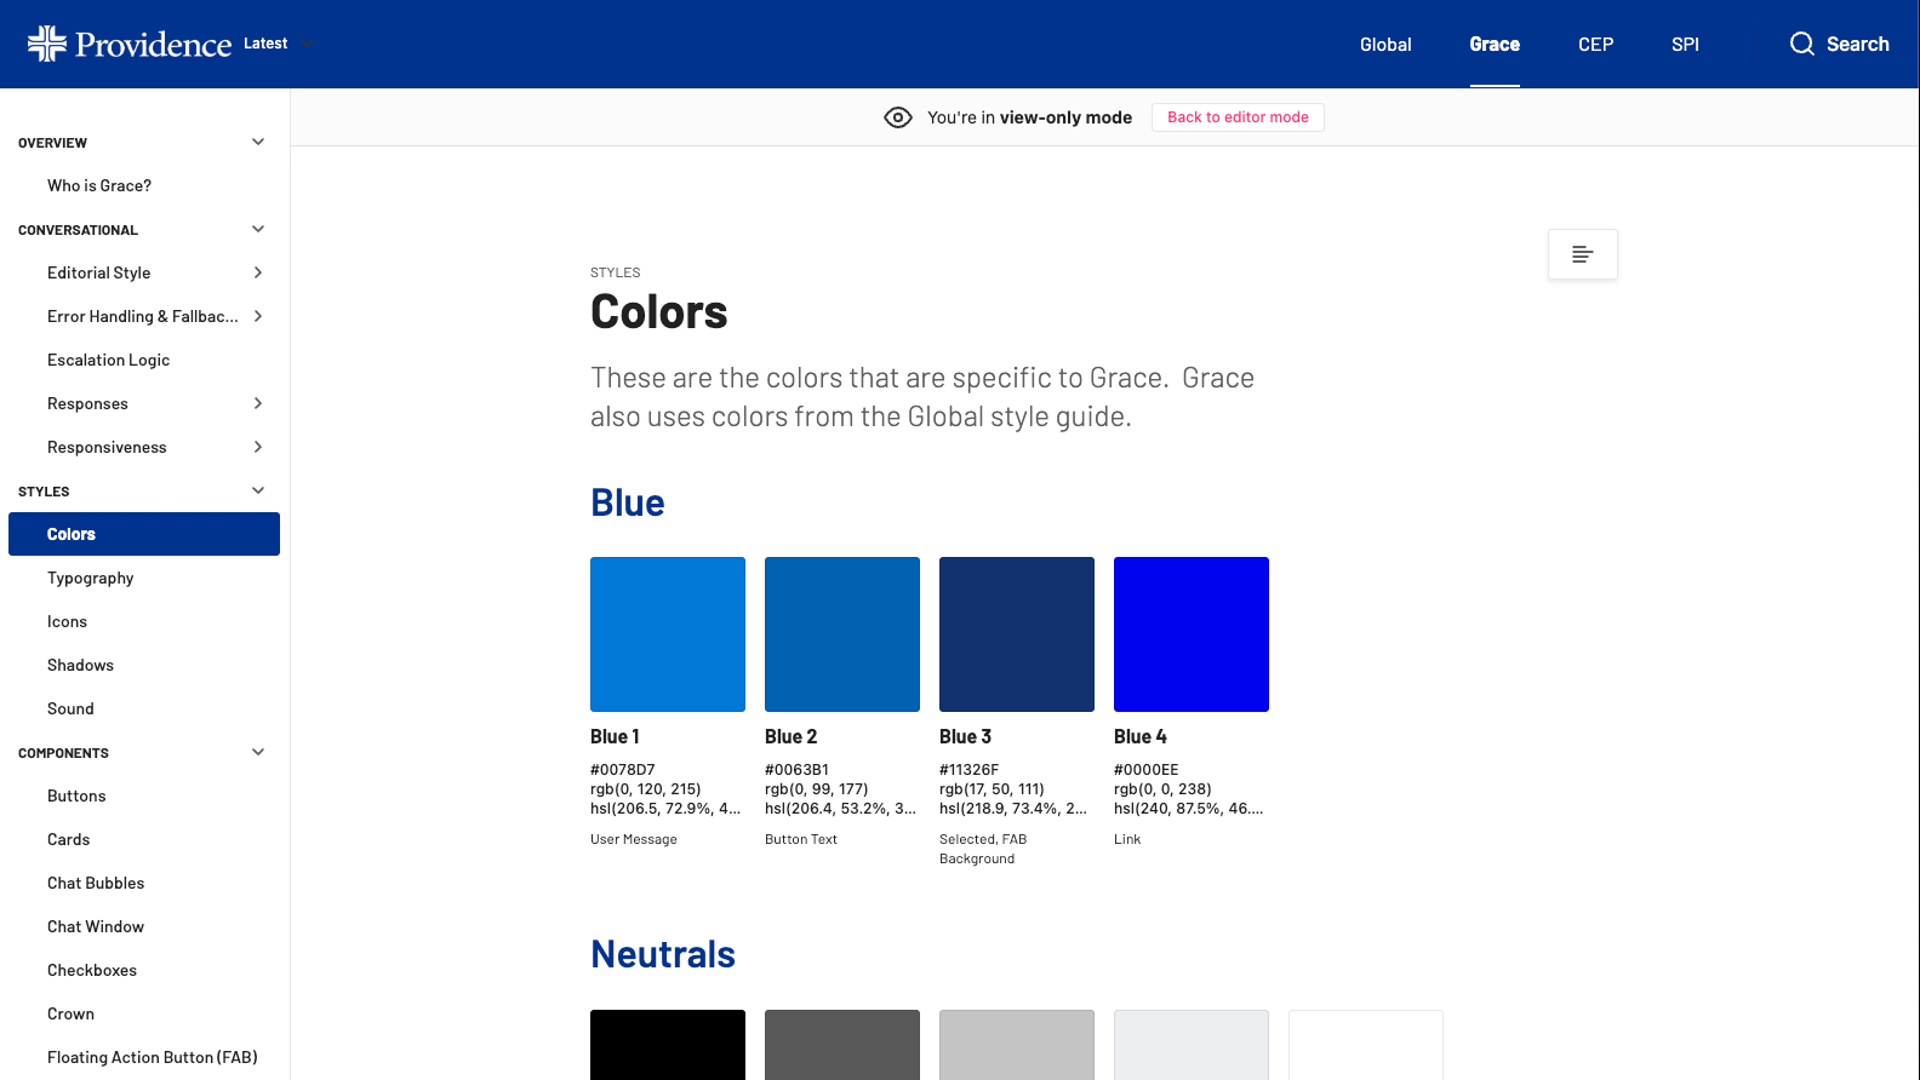This screenshot has height=1080, width=1920.
Task: Click the Search label in header
Action: (1857, 44)
